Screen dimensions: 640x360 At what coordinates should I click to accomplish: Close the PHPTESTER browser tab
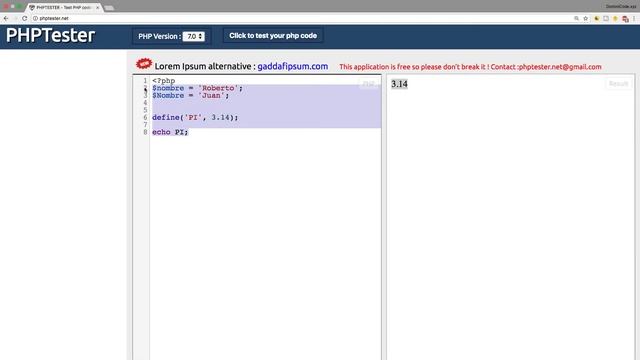click(98, 7)
